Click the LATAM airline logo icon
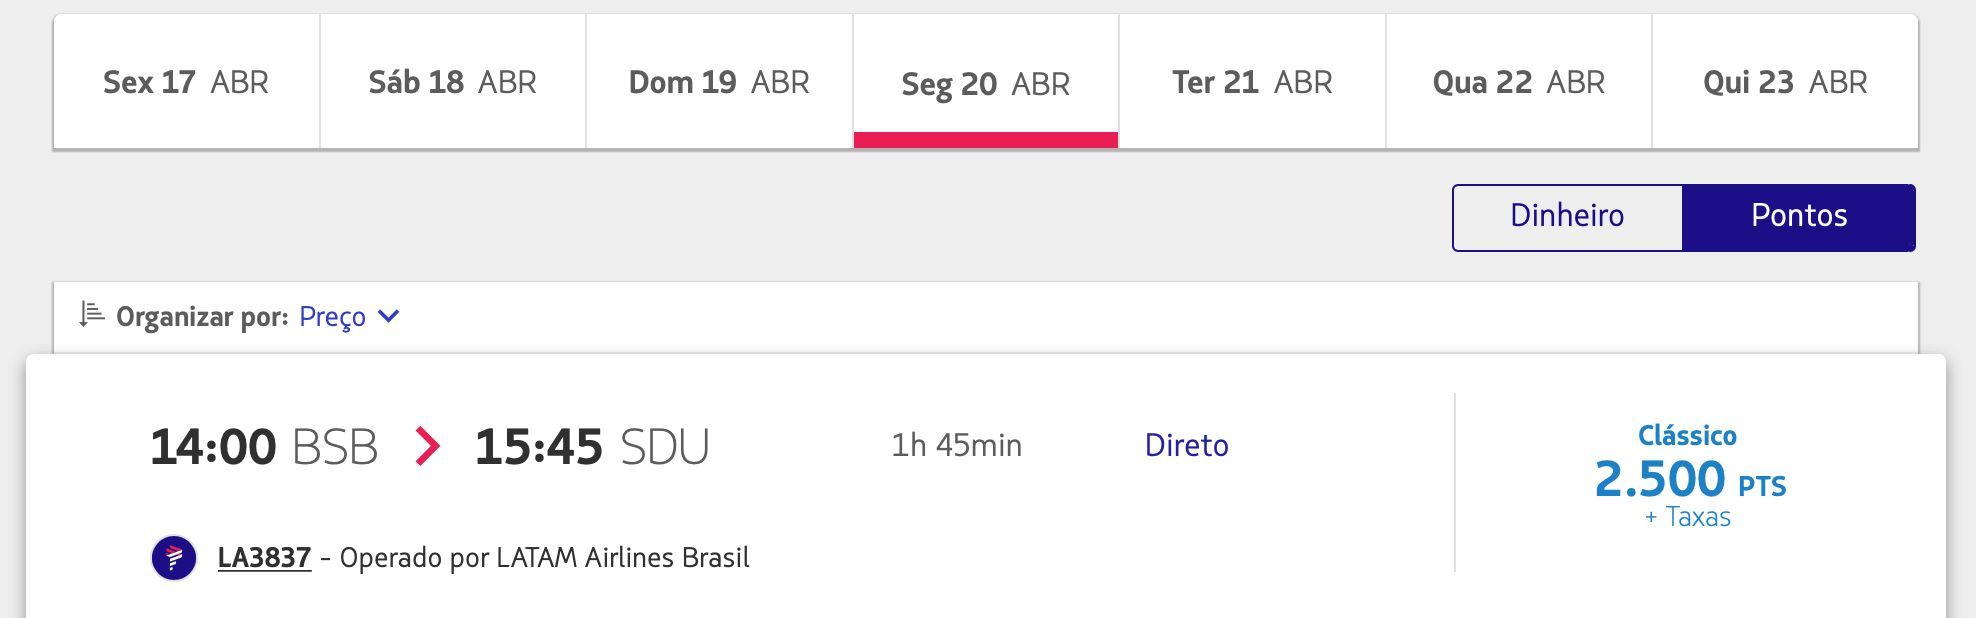Screen dimensions: 1976x618 [174, 557]
